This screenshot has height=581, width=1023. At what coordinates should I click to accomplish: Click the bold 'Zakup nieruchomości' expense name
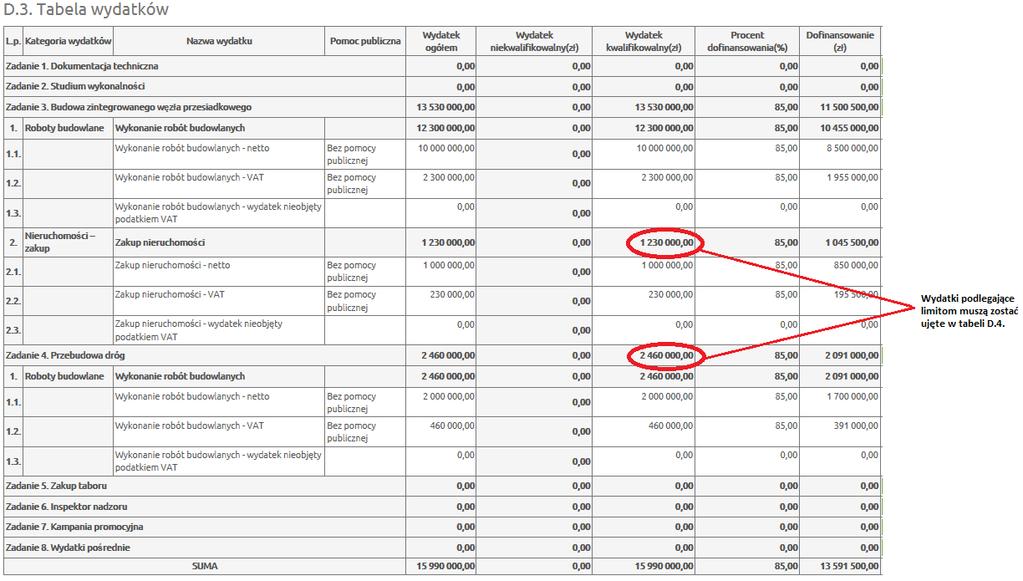160,243
